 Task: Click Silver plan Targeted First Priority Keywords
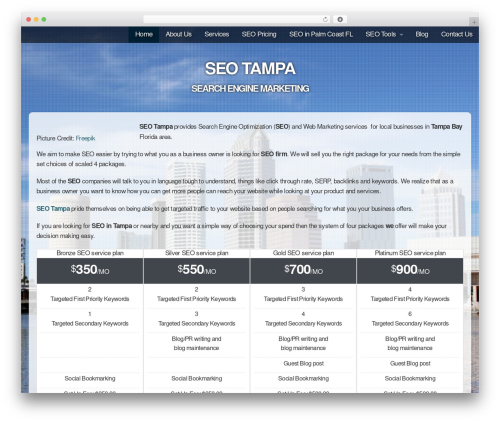click(197, 299)
